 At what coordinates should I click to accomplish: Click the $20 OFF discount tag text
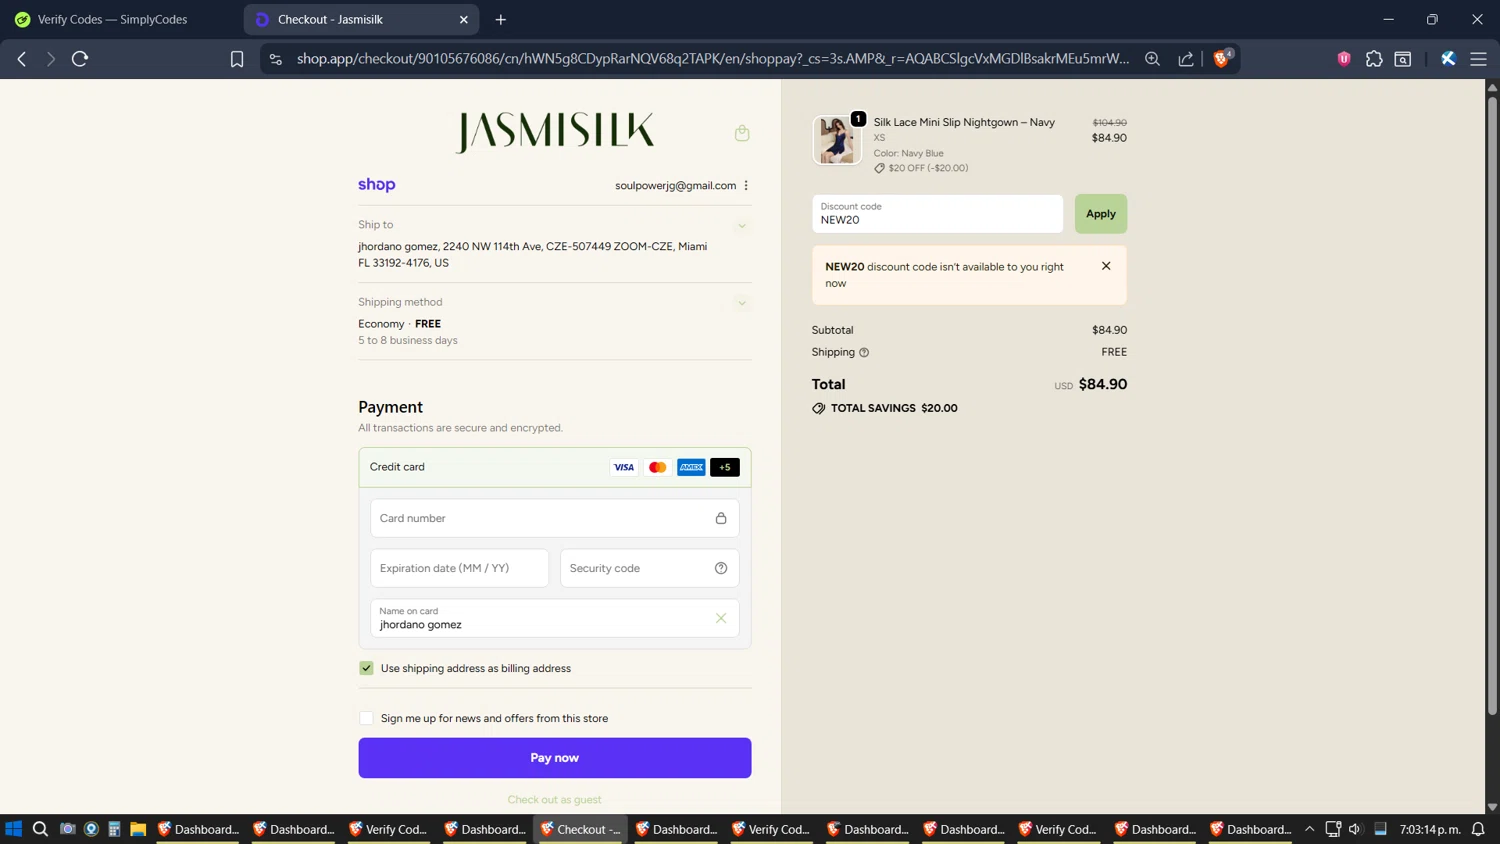click(928, 168)
